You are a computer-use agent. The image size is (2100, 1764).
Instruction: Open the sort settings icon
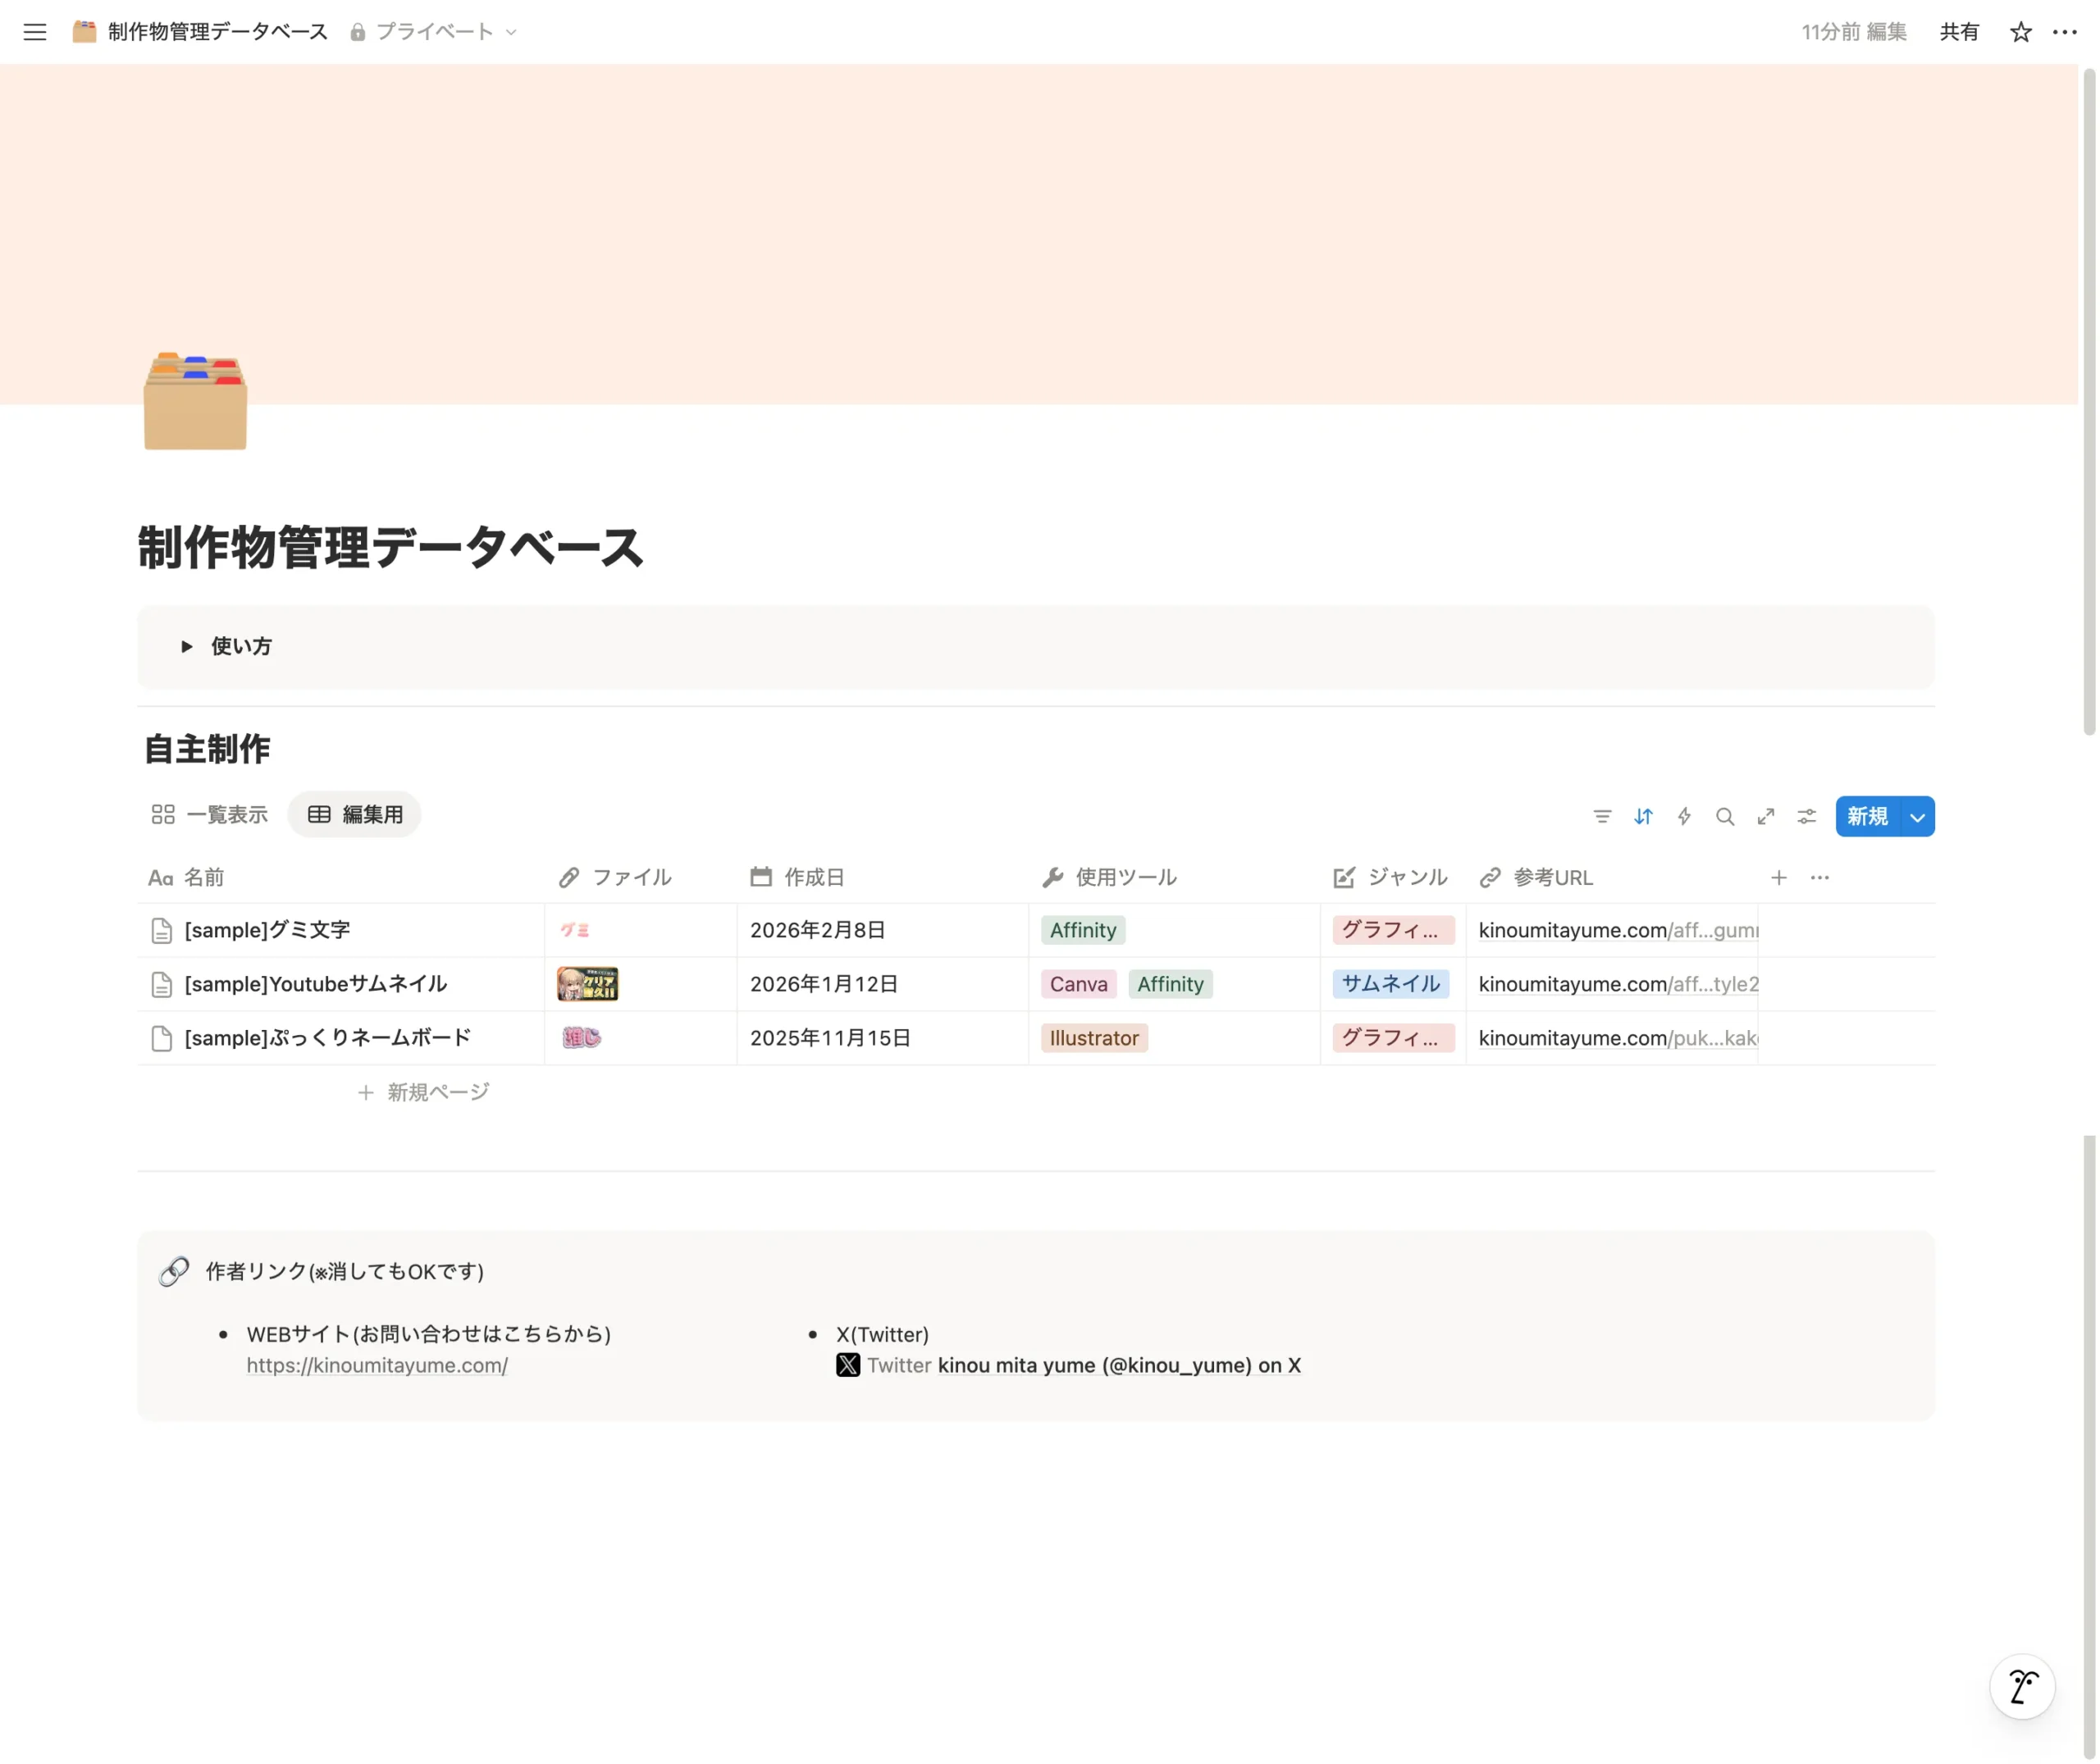pos(1643,816)
